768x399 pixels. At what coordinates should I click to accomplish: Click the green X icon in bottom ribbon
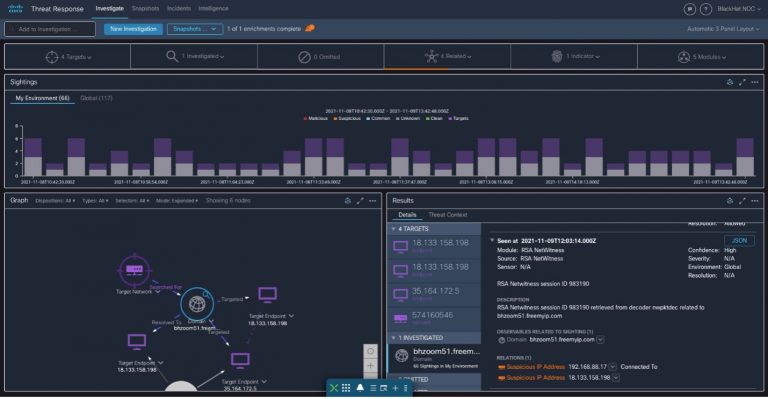click(334, 388)
